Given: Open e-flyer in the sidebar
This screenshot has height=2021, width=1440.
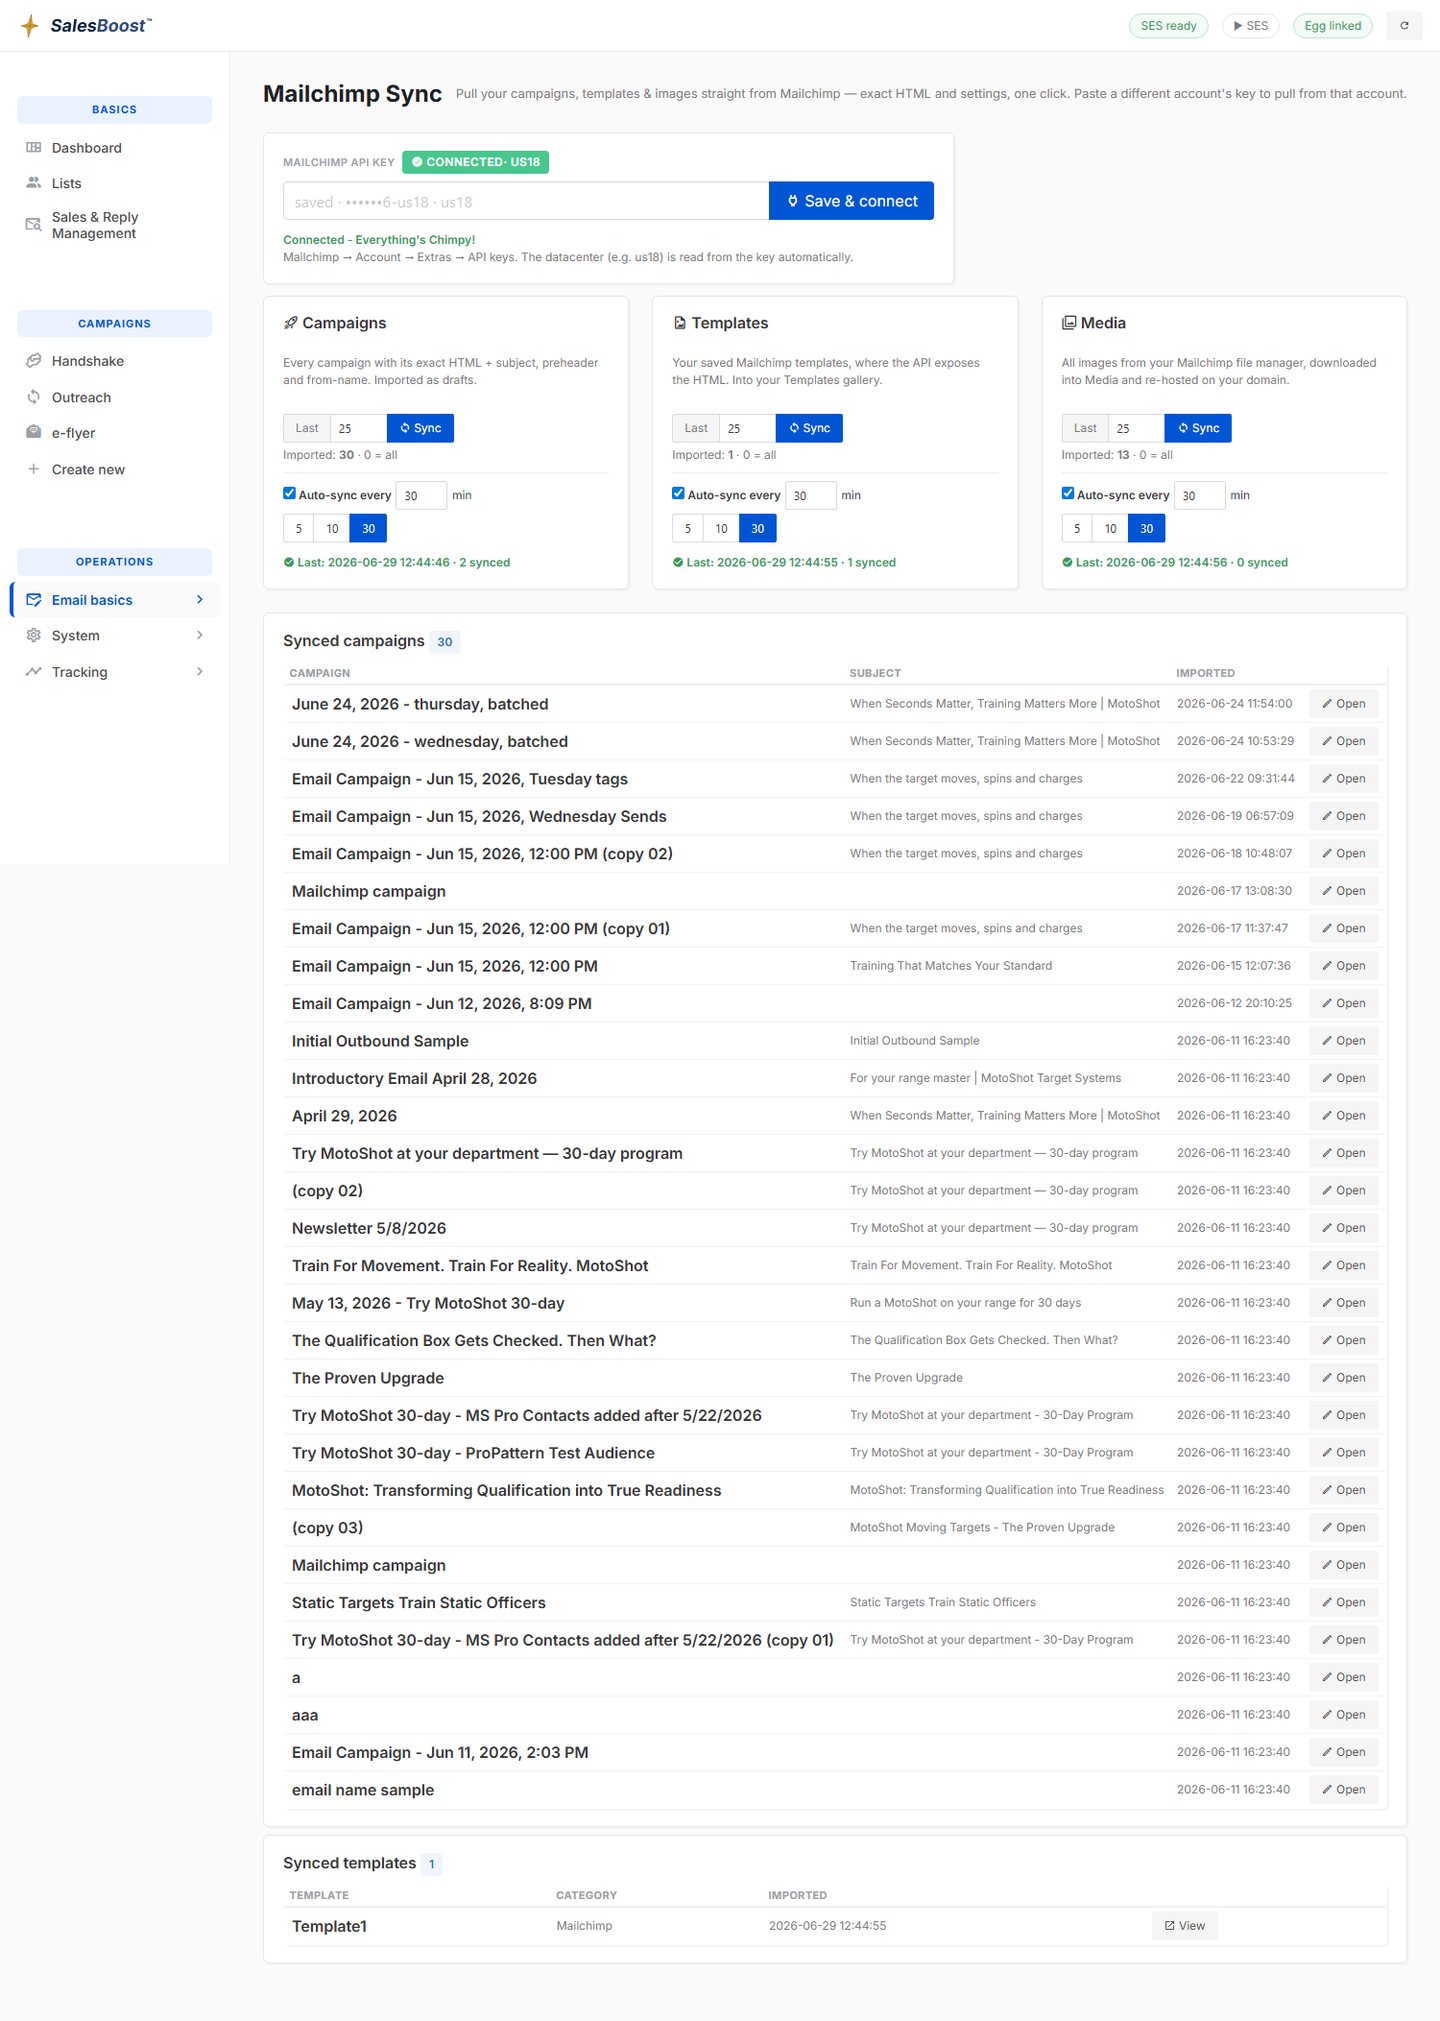Looking at the screenshot, I should [73, 433].
